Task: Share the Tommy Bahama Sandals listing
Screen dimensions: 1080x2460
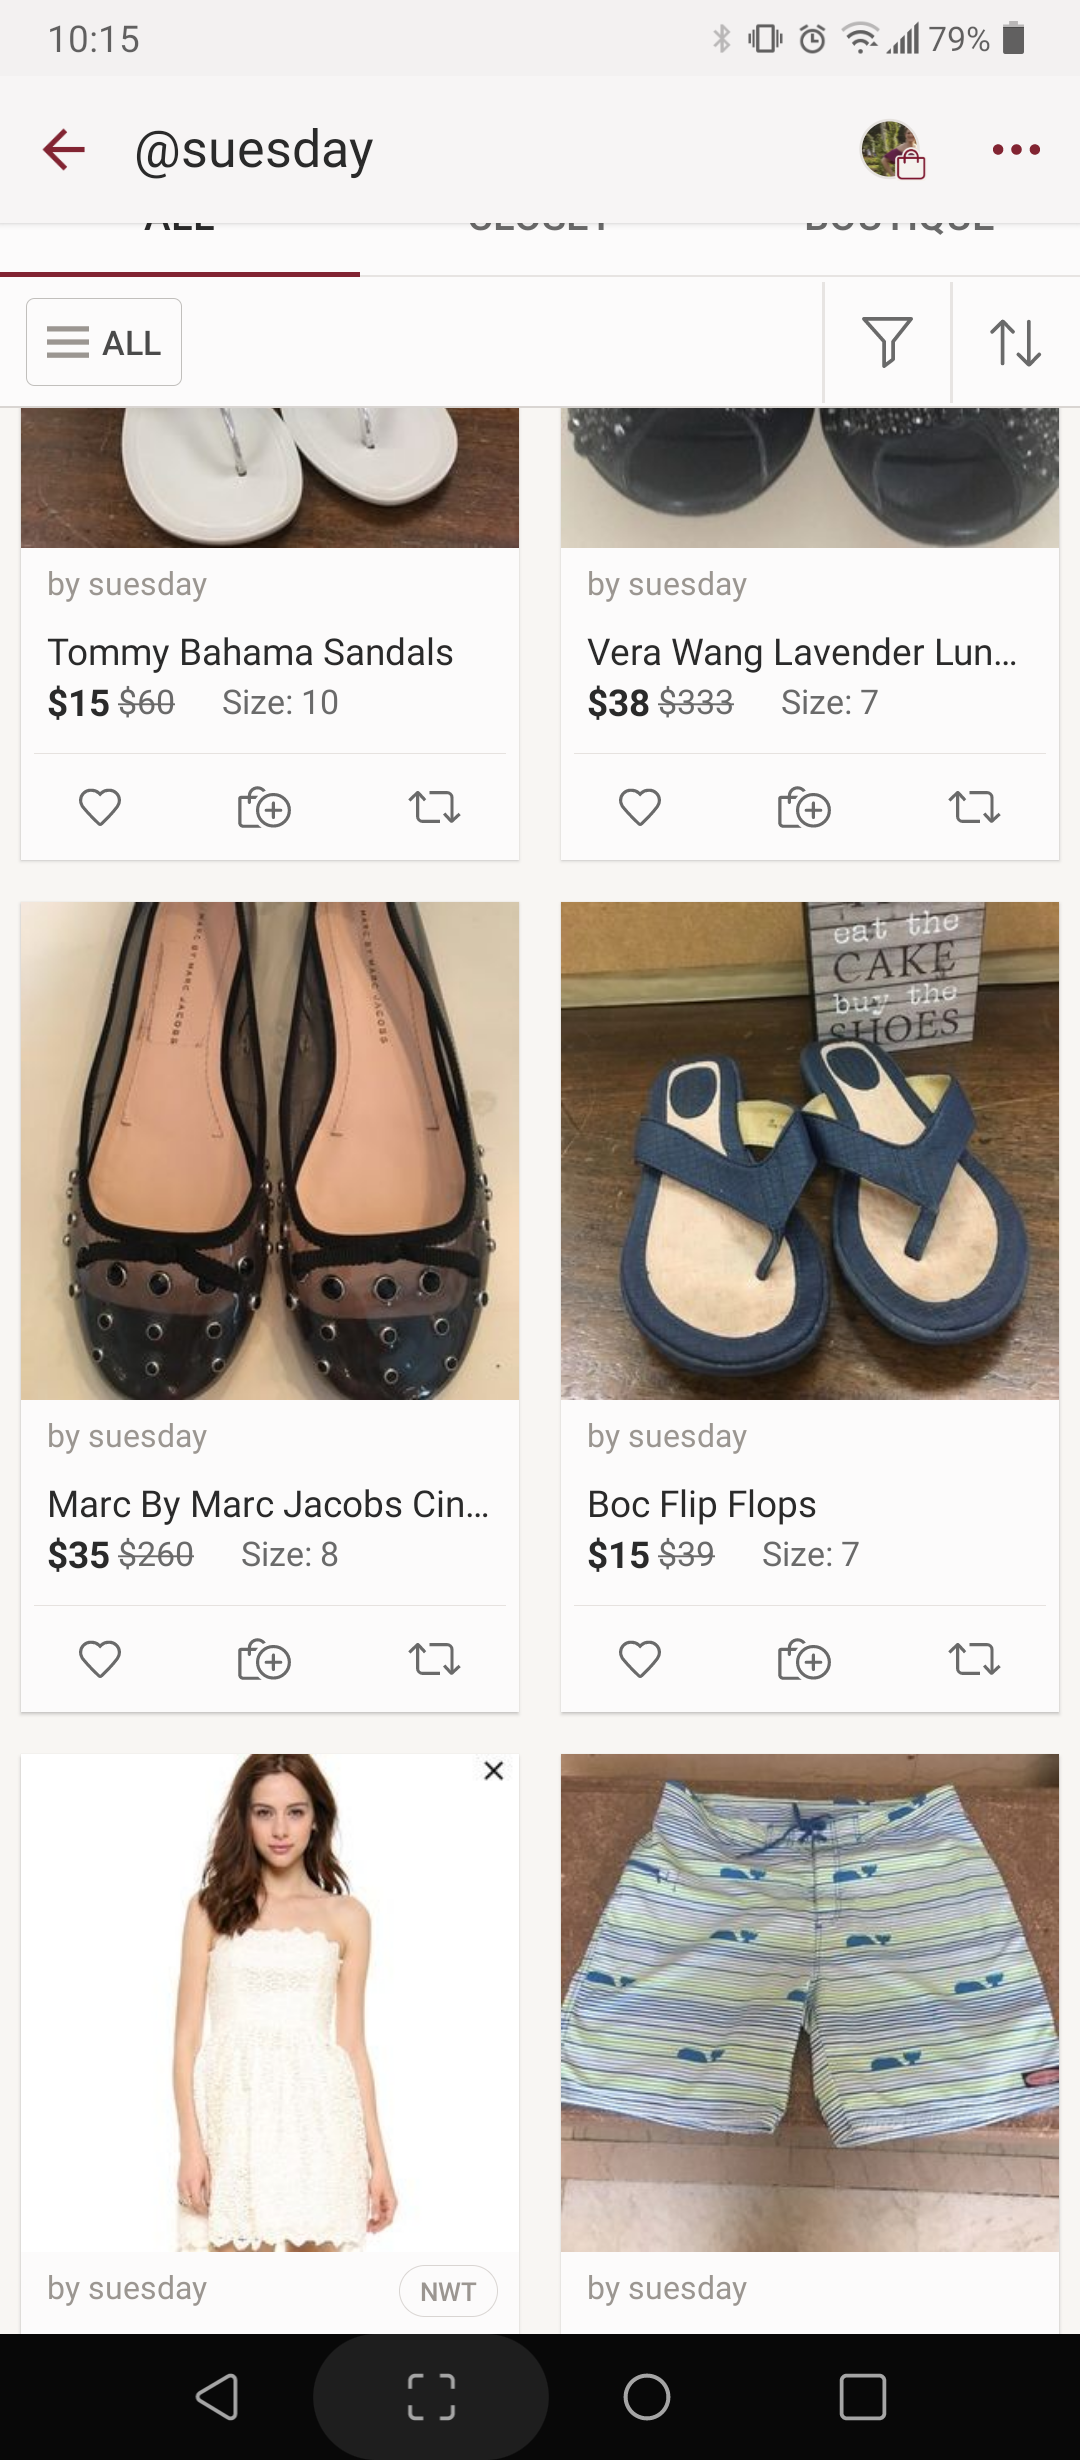Action: pyautogui.click(x=434, y=807)
